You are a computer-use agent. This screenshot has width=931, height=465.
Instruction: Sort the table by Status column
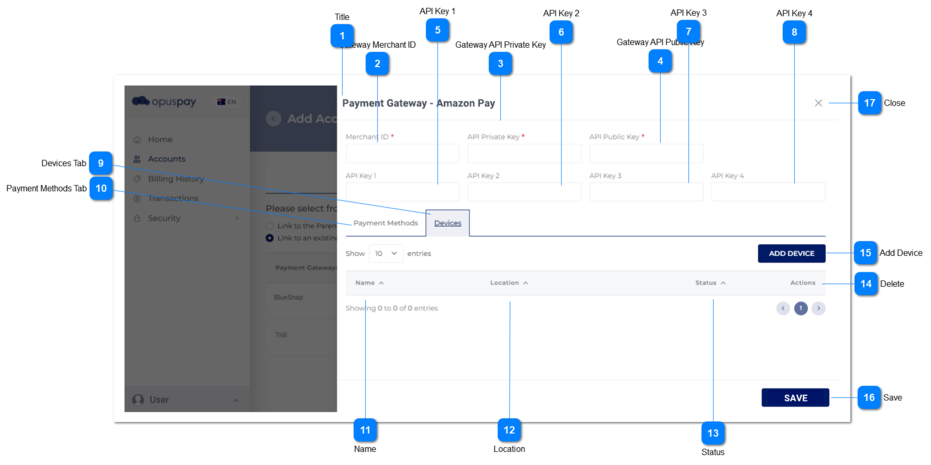point(710,283)
